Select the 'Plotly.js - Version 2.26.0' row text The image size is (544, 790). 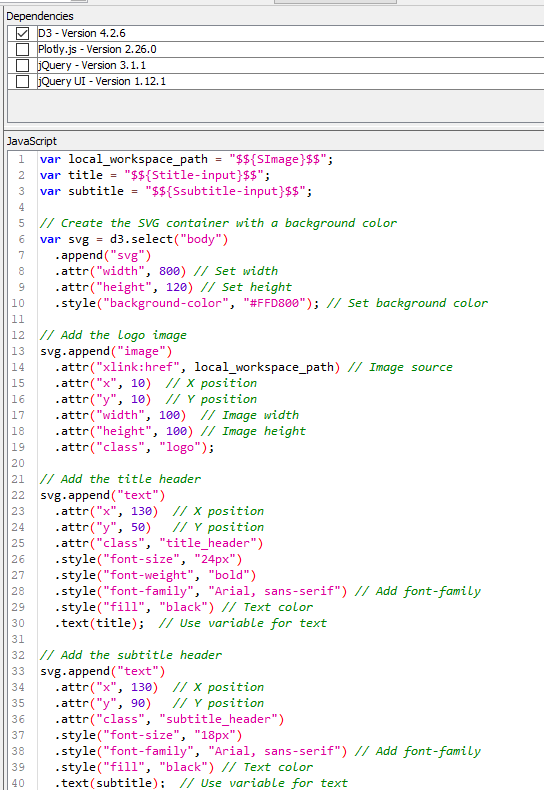[97, 49]
